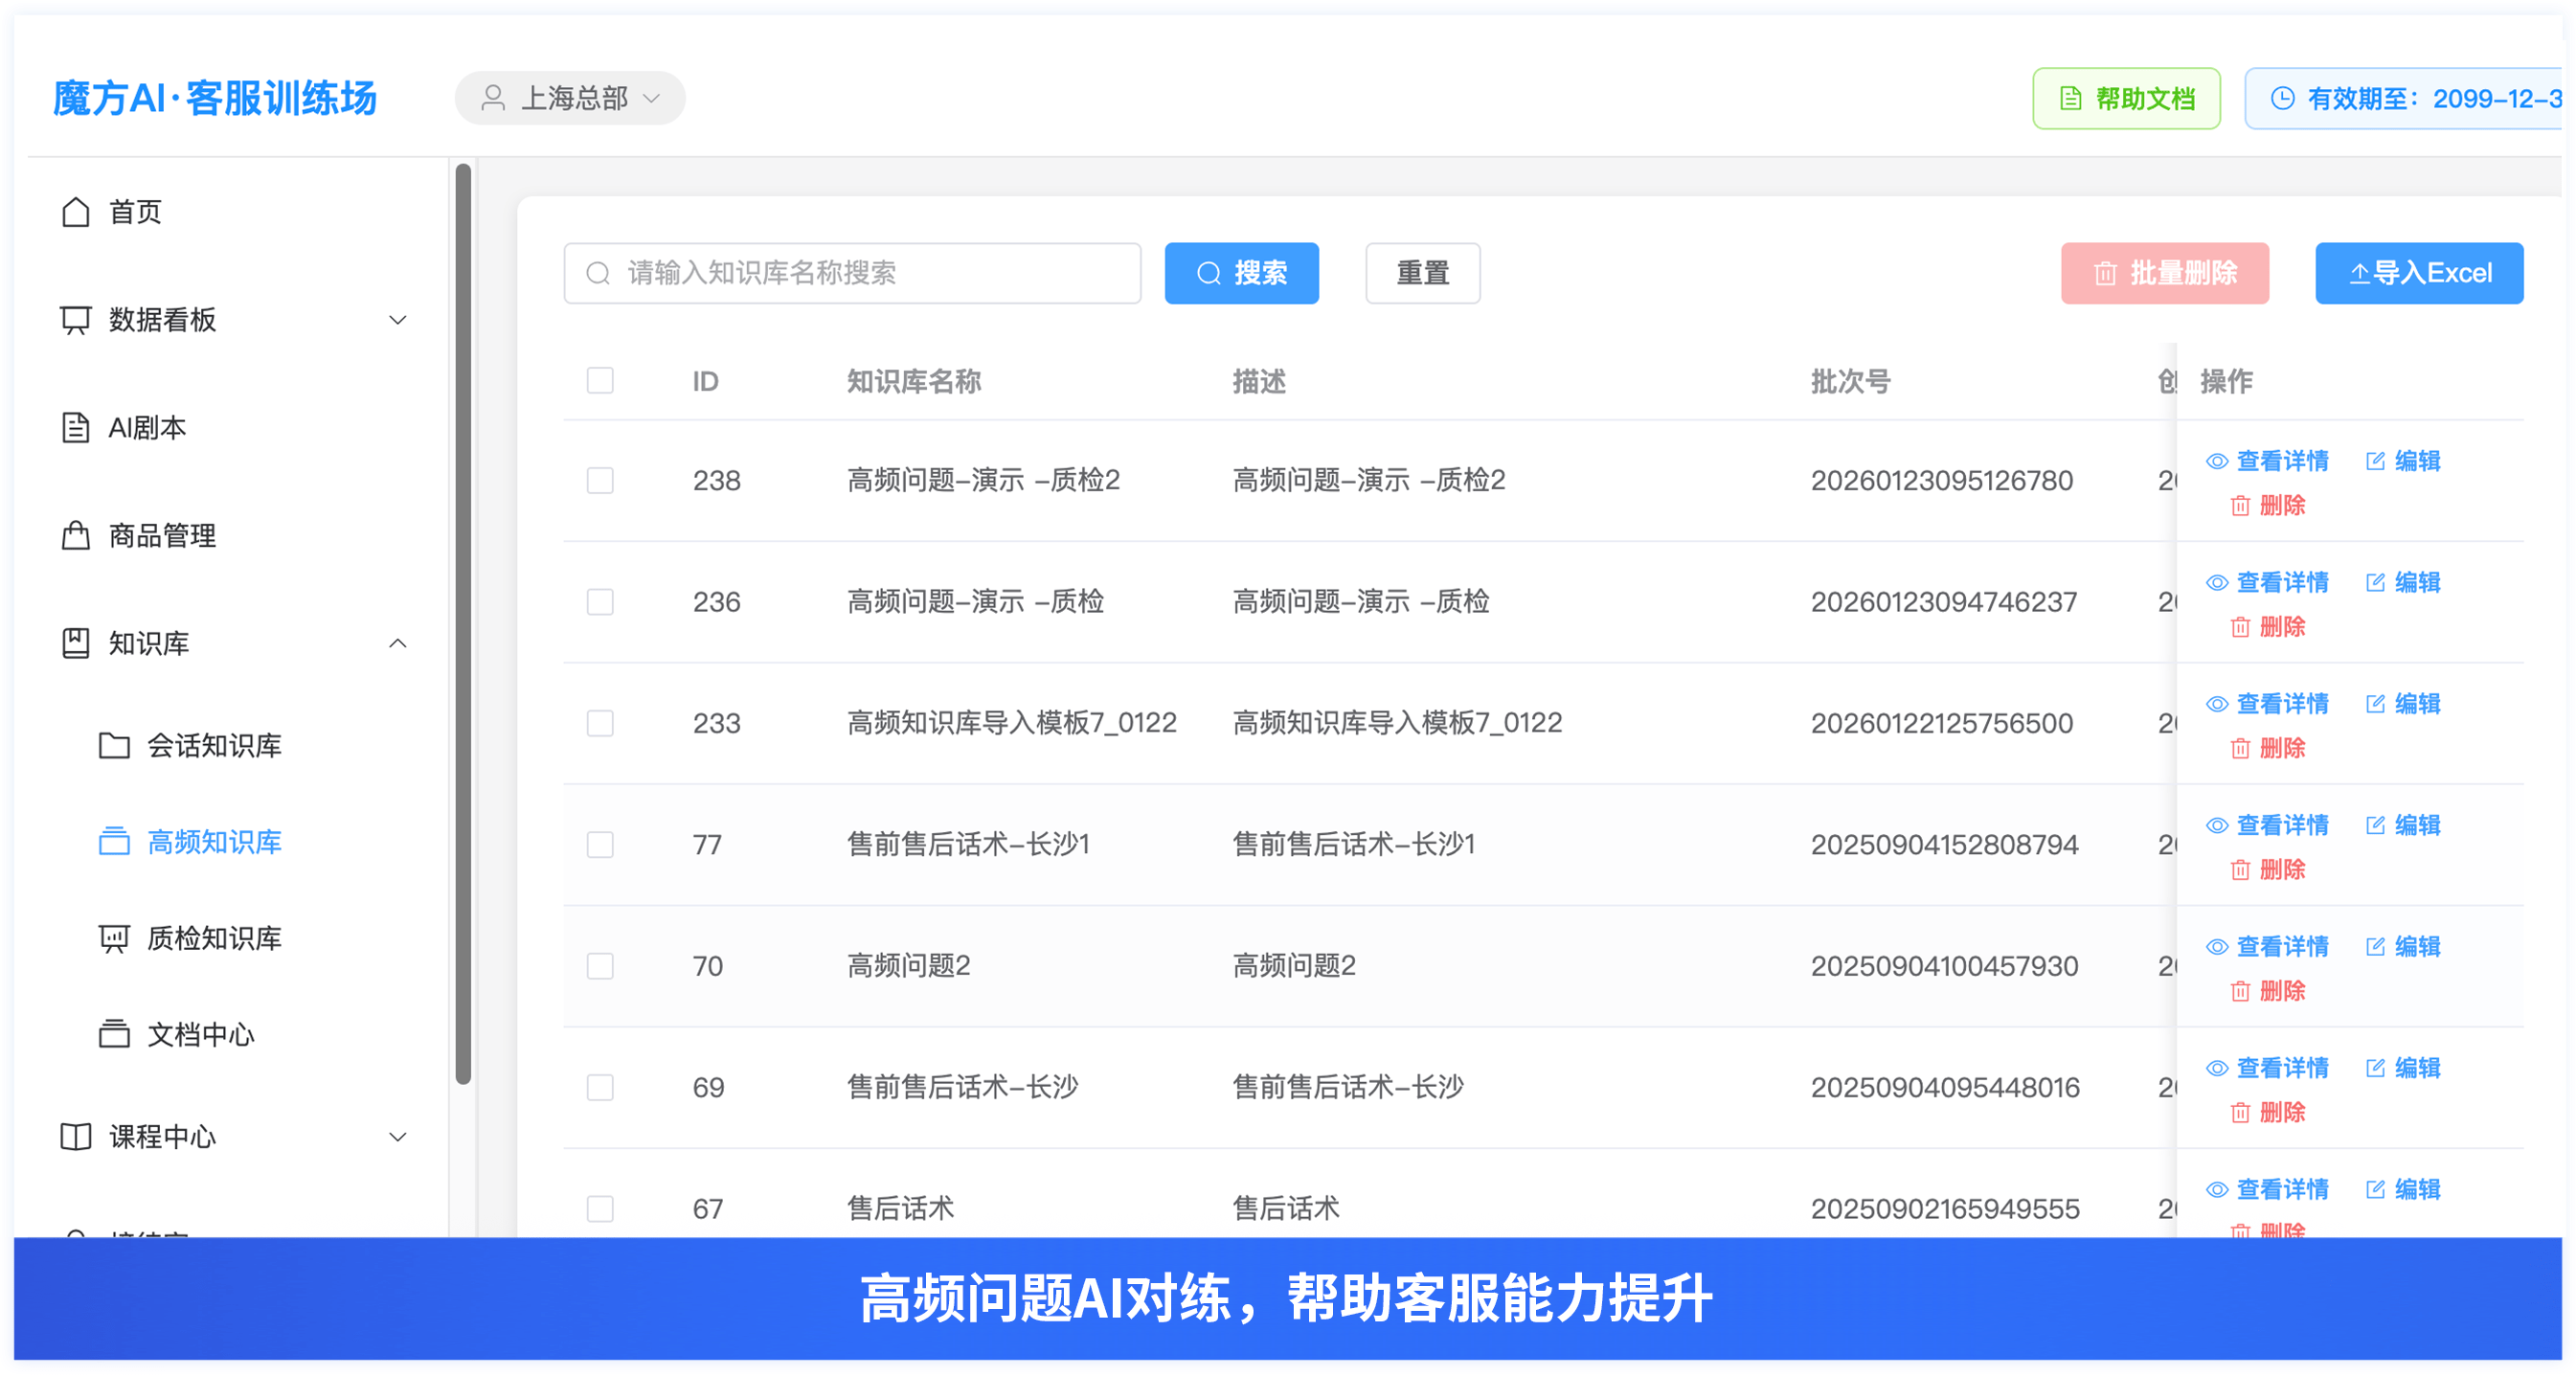Image resolution: width=2576 pixels, height=1376 pixels.
Task: Toggle the select-all checkbox in the table header
Action: click(x=600, y=381)
